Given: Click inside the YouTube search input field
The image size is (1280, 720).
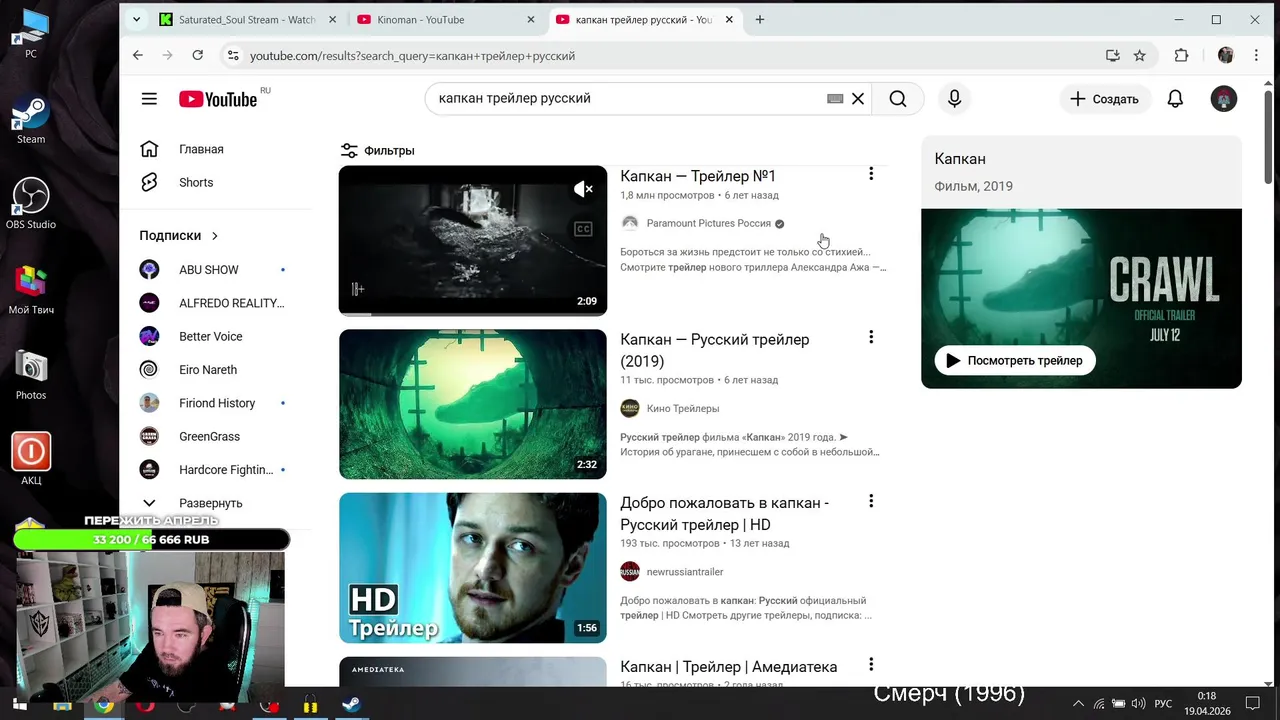Looking at the screenshot, I should (625, 99).
